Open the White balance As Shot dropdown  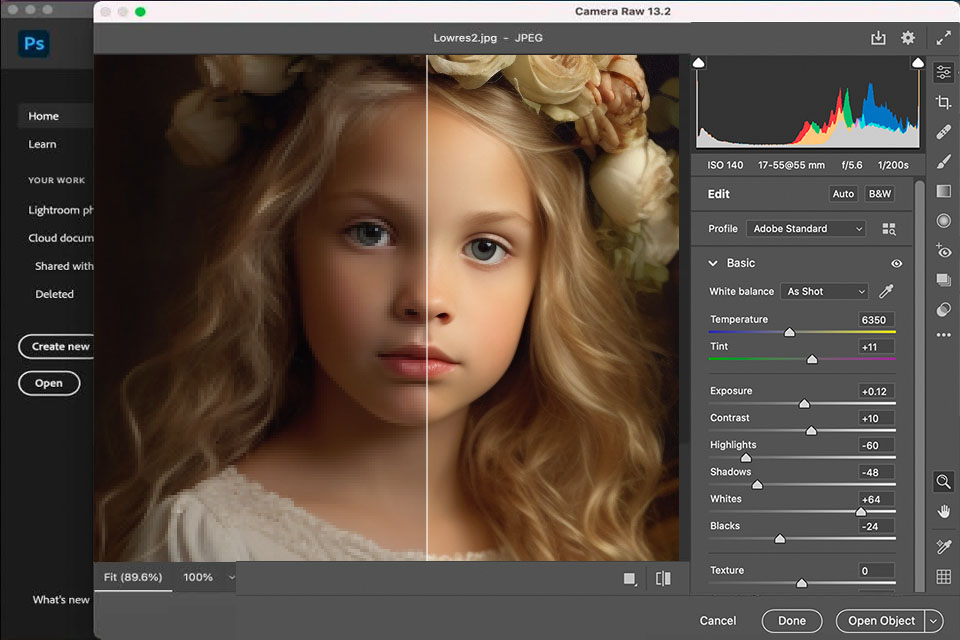pyautogui.click(x=824, y=292)
